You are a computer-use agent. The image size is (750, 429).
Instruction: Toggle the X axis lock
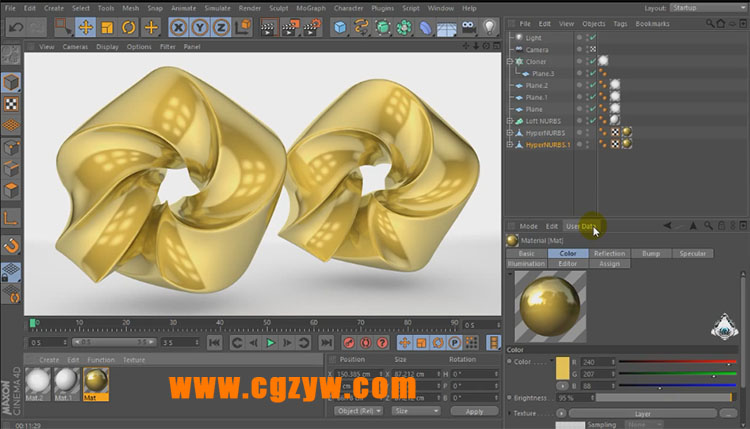[178, 27]
